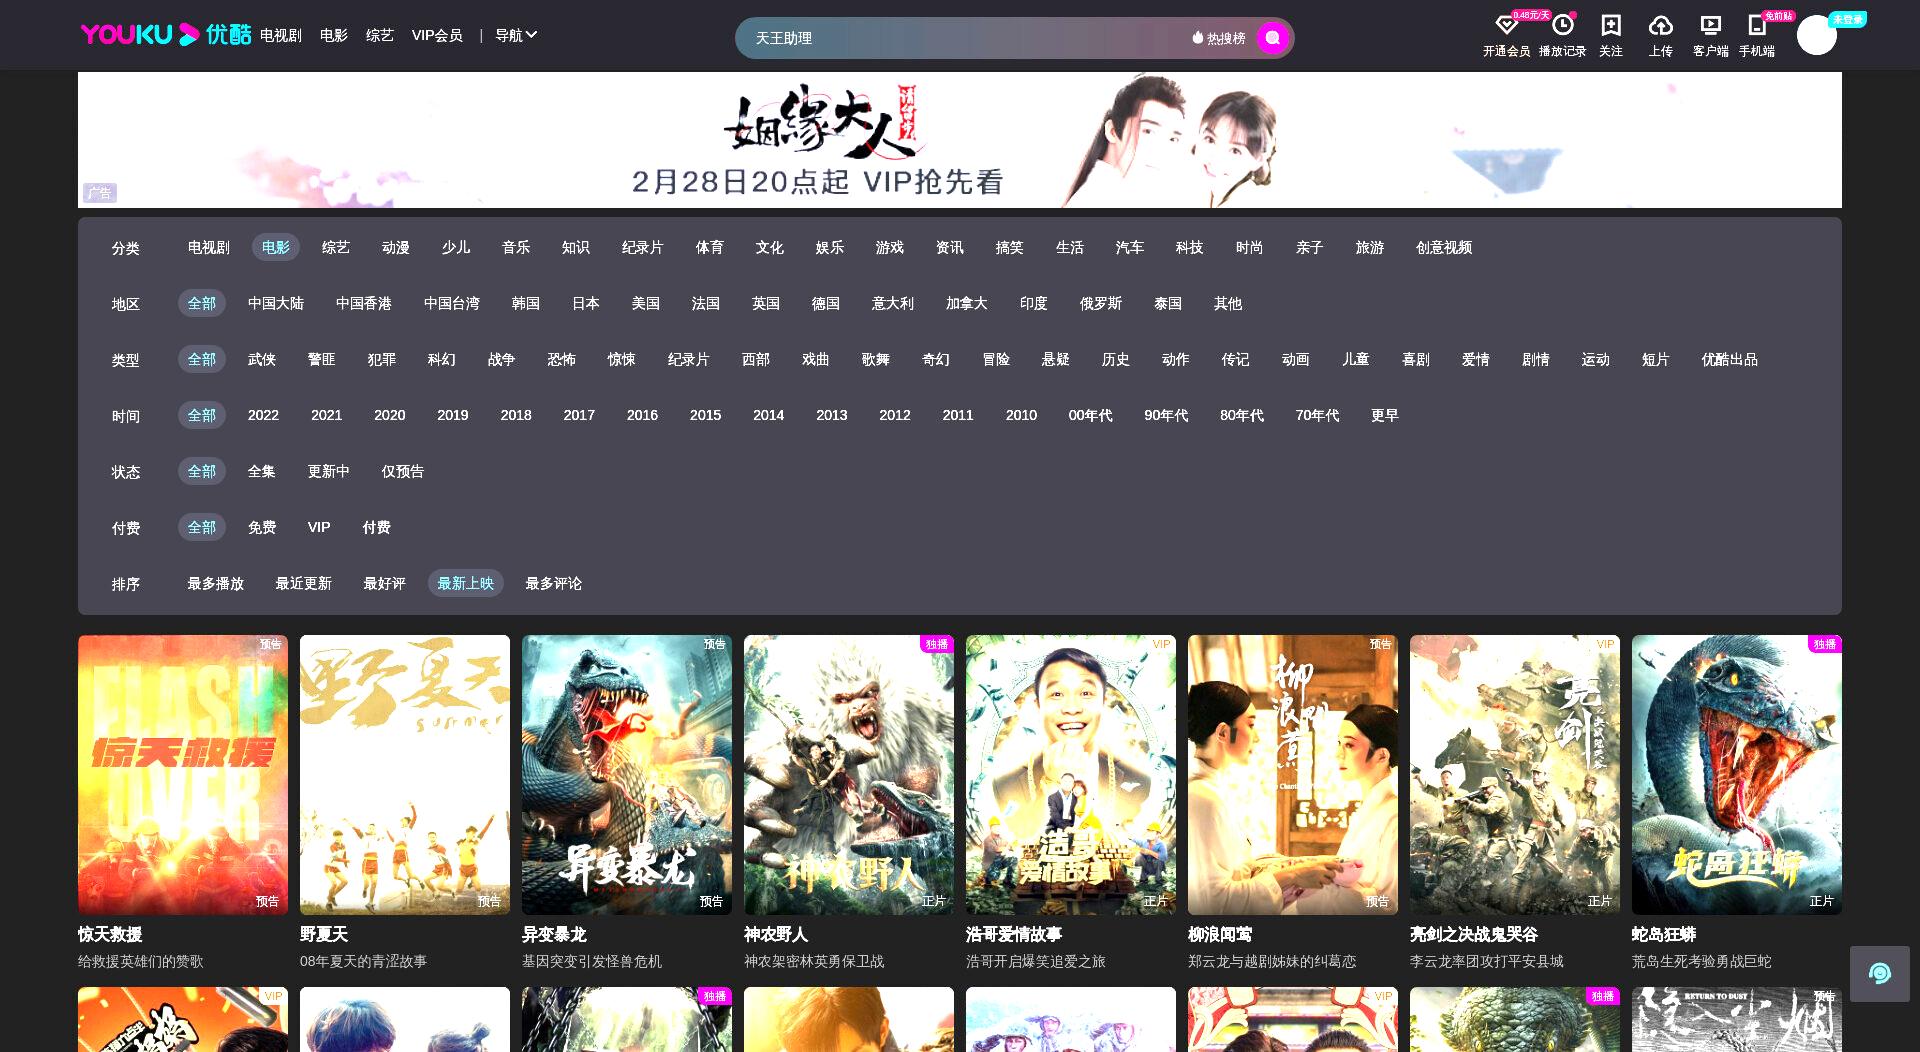Viewport: 1920px width, 1052px height.
Task: Open the hot search ranking (热搜榜)
Action: 1219,38
